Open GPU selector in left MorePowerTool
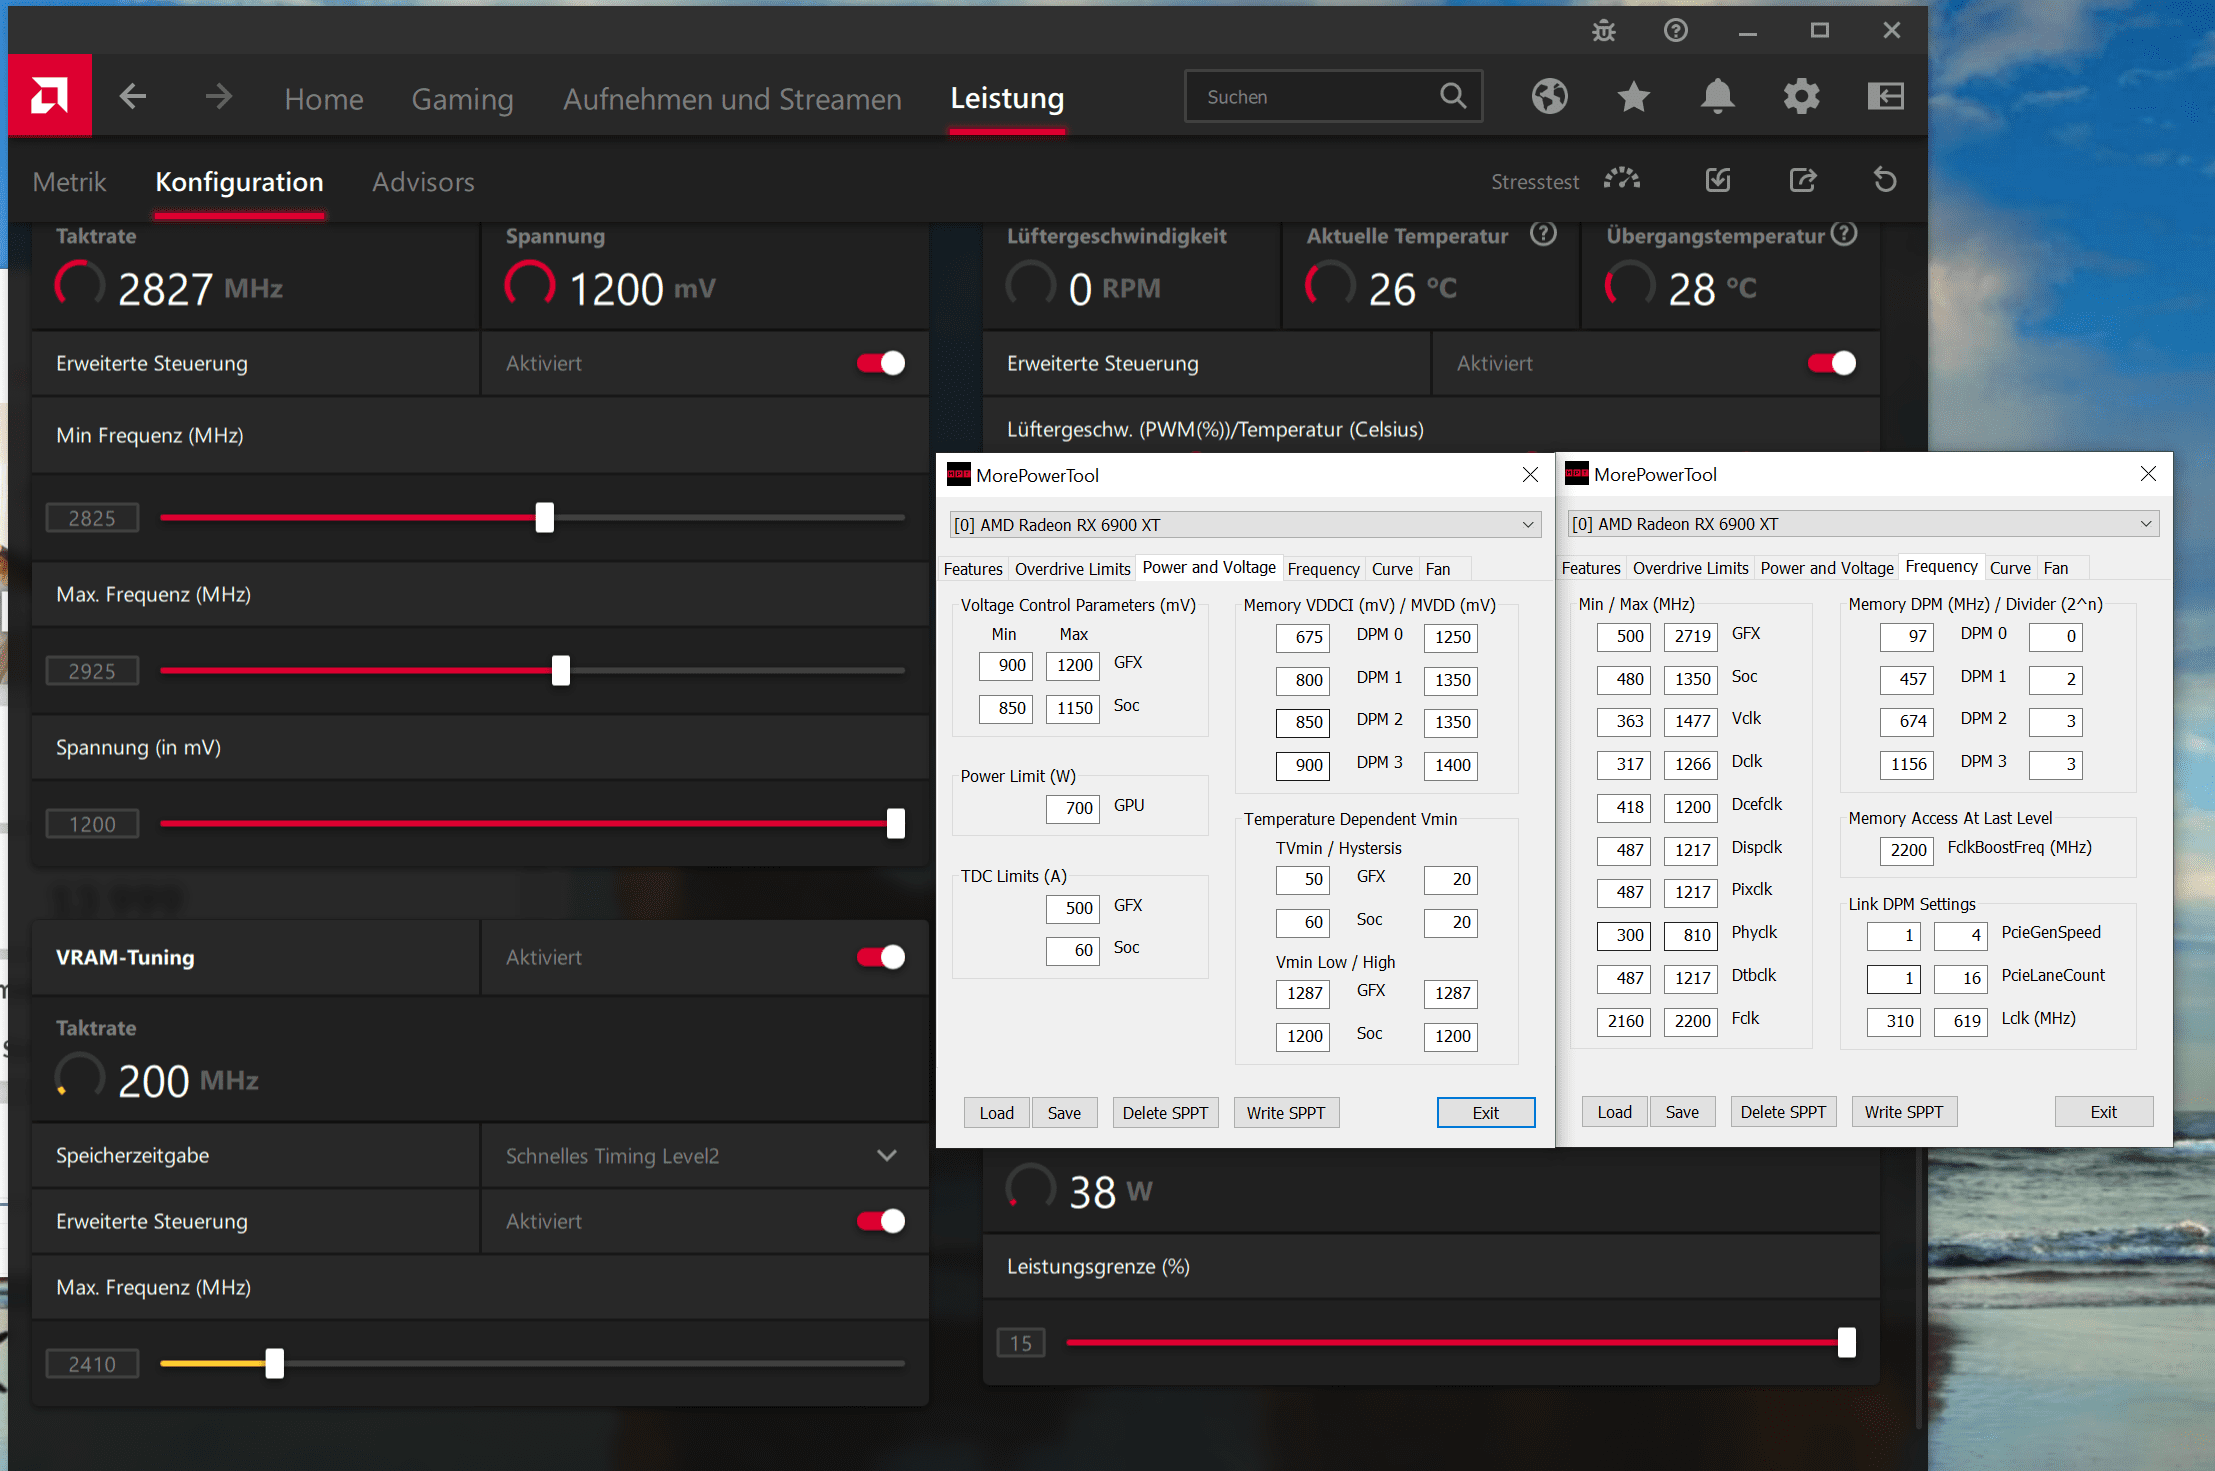The height and width of the screenshot is (1471, 2215). 1245,525
